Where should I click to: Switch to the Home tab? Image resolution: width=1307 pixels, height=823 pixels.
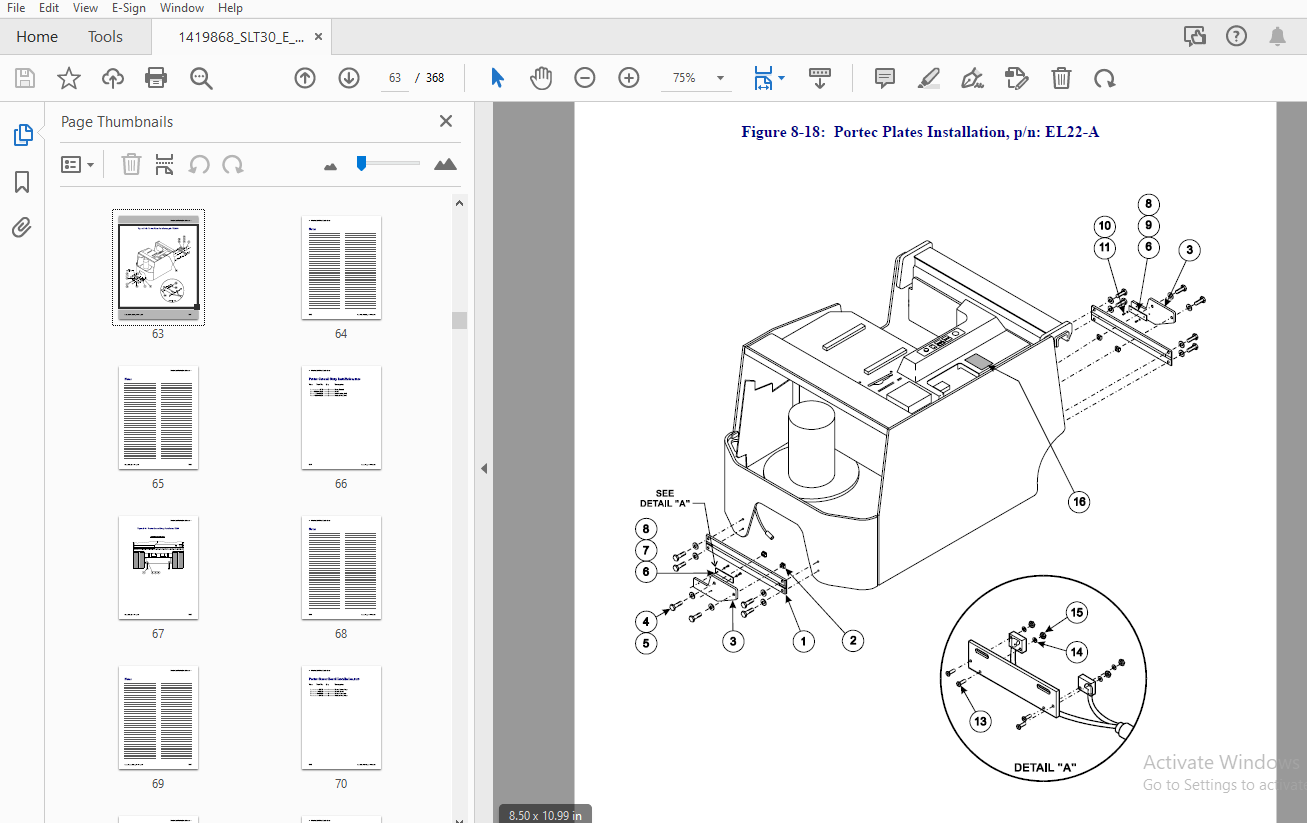pos(37,37)
